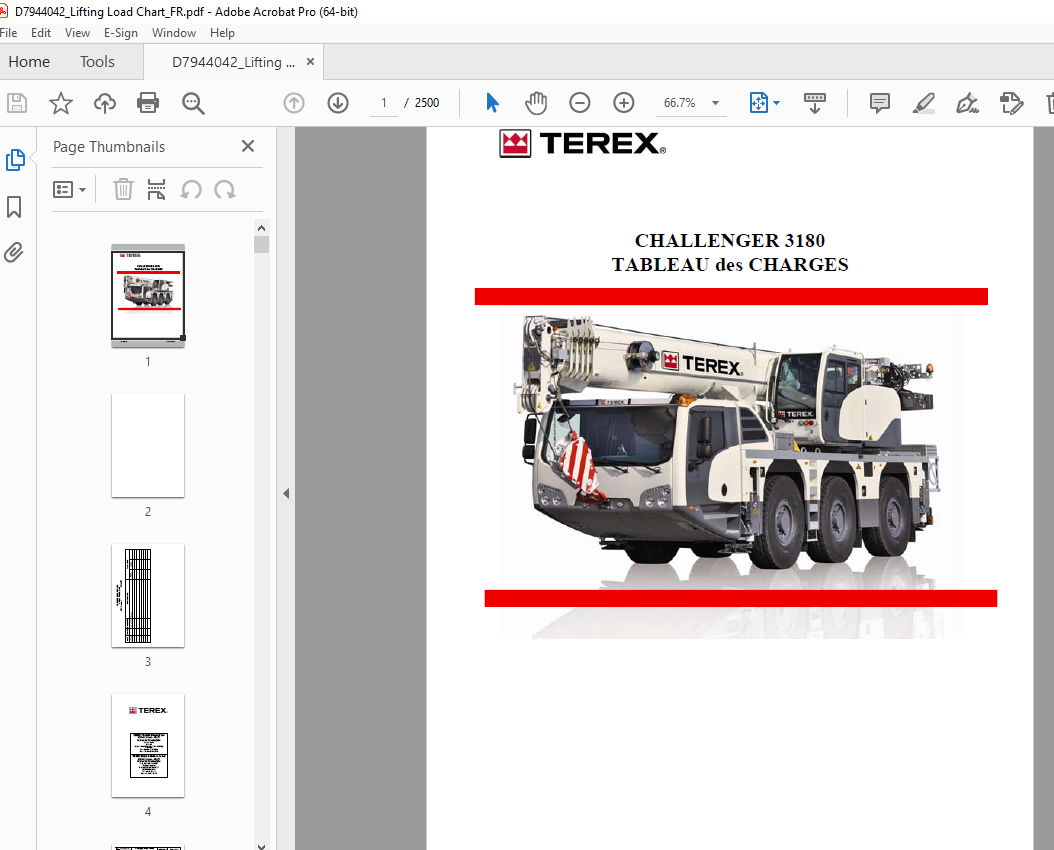The width and height of the screenshot is (1054, 850).
Task: Click the CHALLENGER 3180 title text
Action: (x=730, y=241)
